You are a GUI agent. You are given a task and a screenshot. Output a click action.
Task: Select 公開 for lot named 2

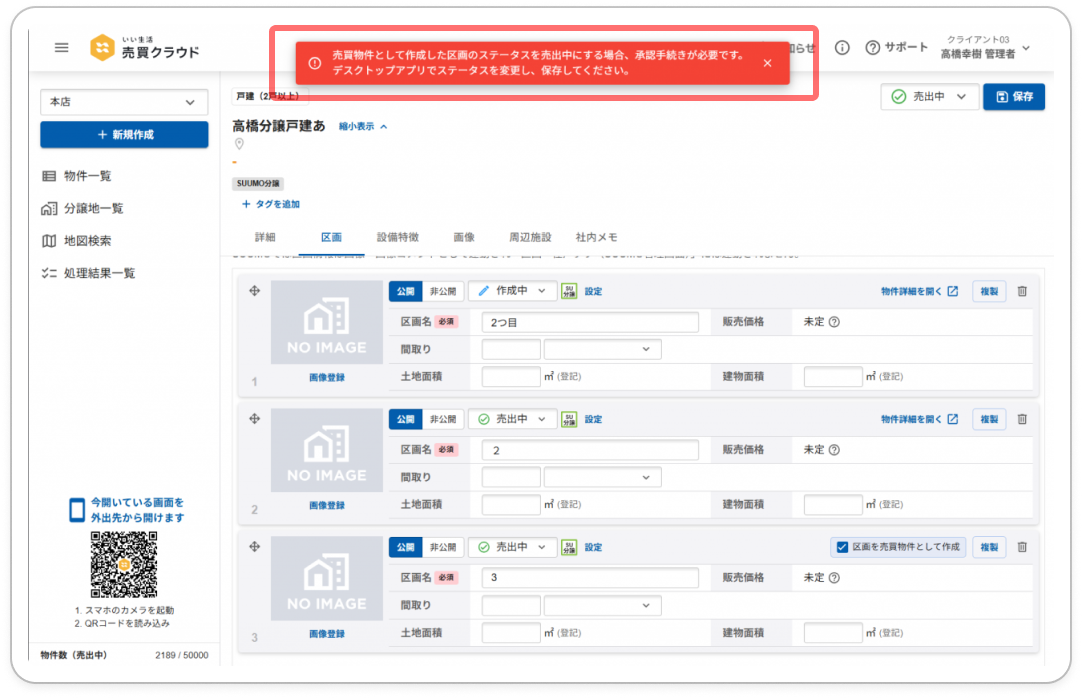point(406,419)
